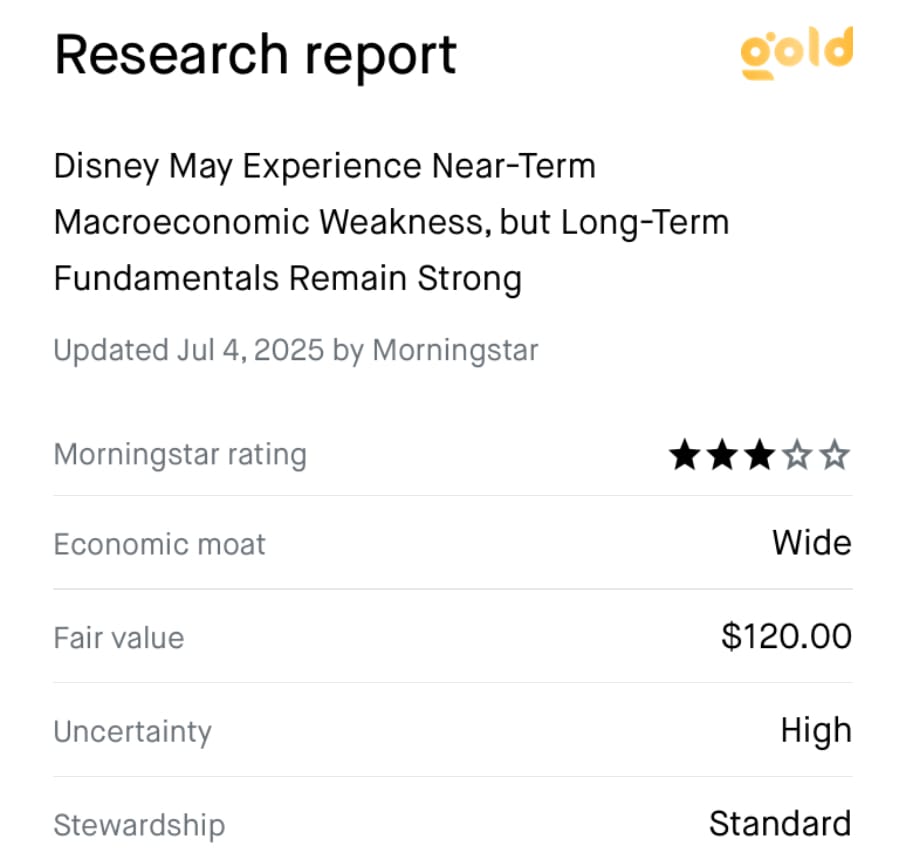Viewport: 903px width, 862px height.
Task: Select the Economic moat label
Action: [x=160, y=544]
